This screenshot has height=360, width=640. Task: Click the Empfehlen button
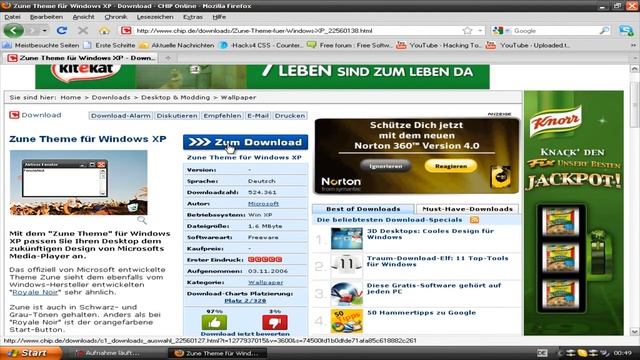[222, 116]
